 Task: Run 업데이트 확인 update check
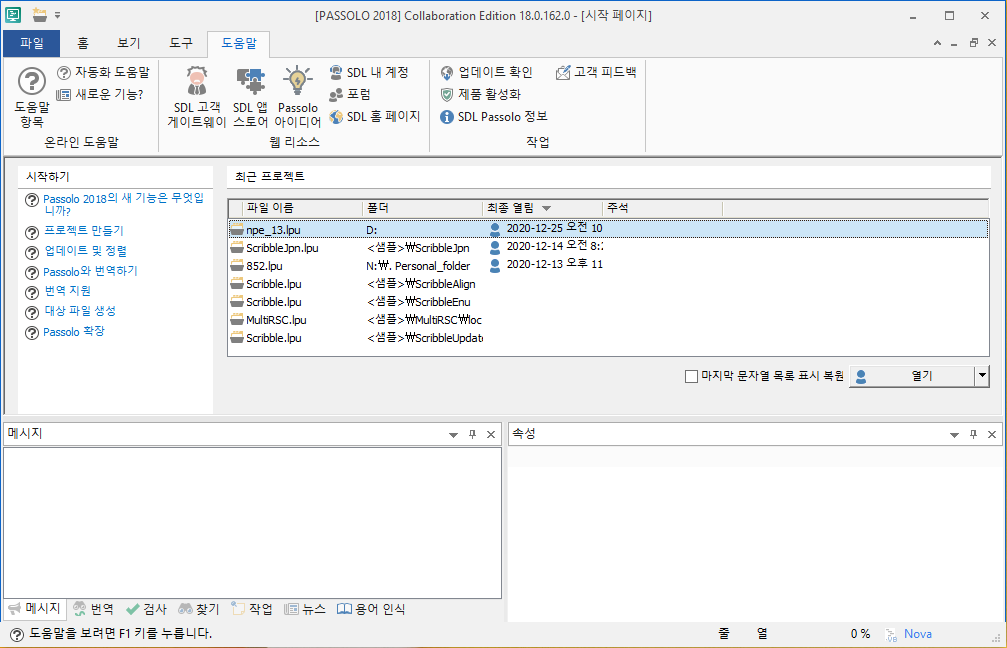487,72
